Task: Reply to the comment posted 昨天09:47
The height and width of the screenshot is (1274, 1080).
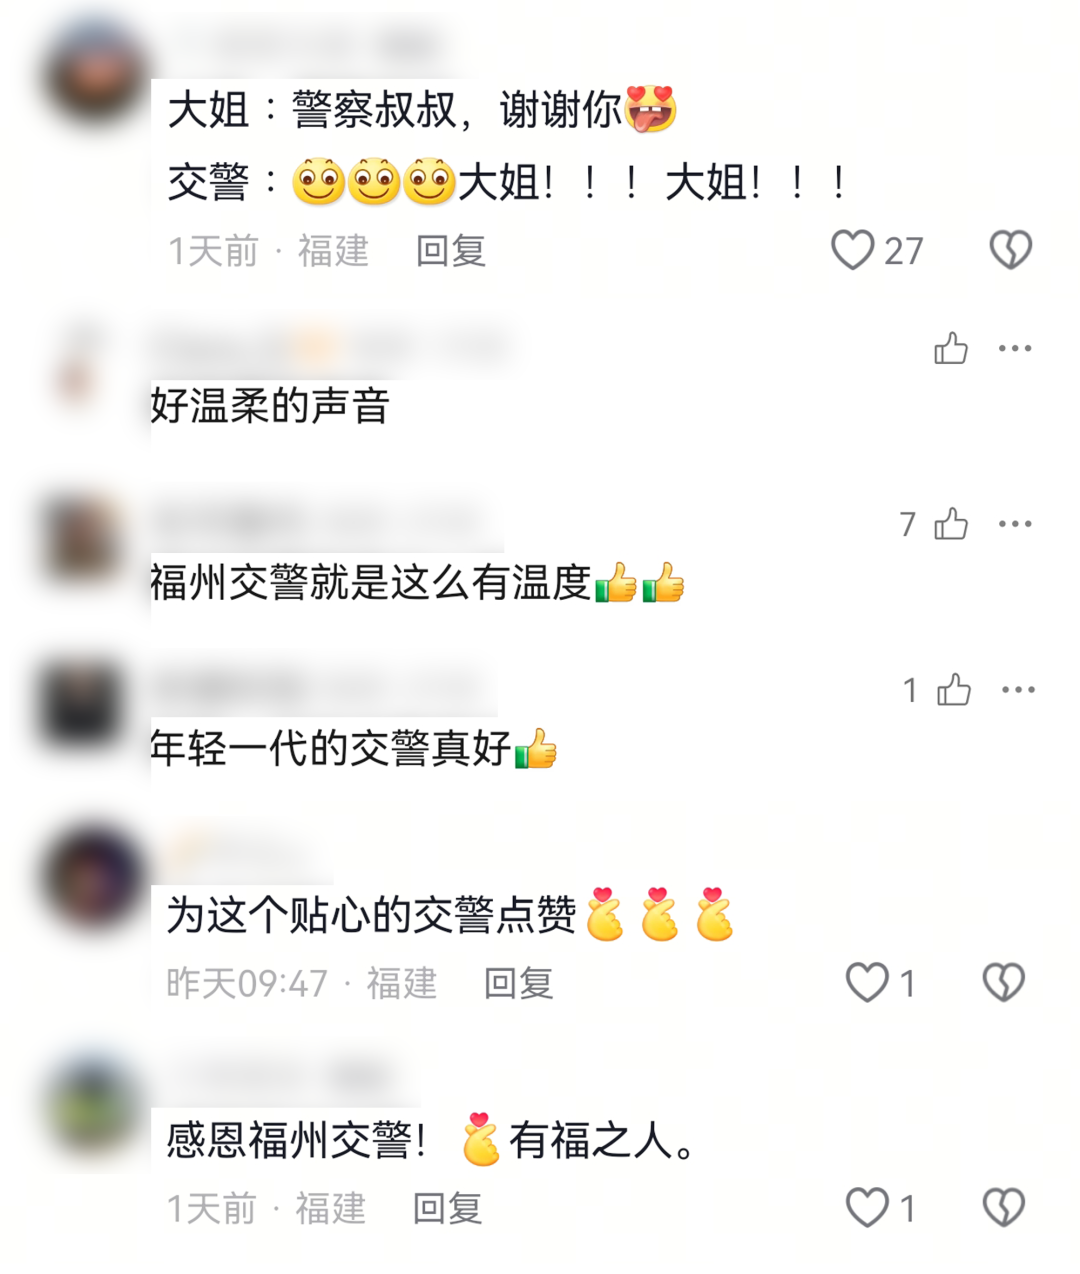Action: coord(518,983)
